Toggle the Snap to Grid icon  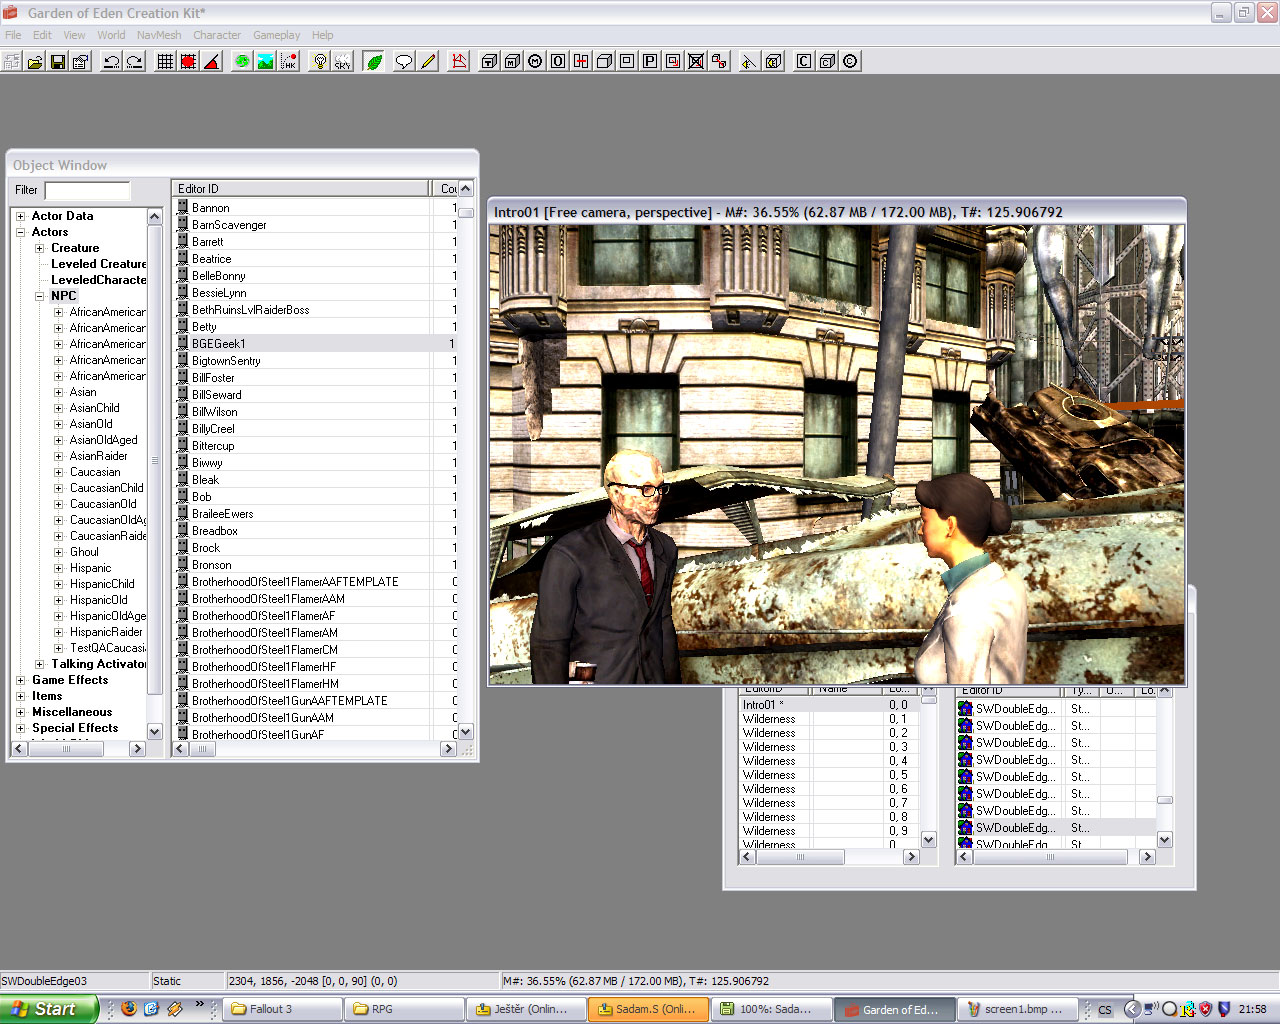(165, 61)
